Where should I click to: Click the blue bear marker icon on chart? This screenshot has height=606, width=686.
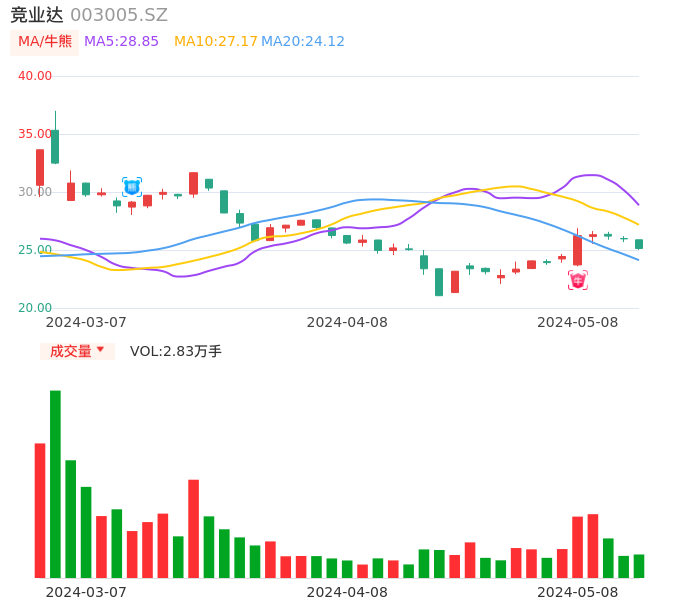pos(132,187)
